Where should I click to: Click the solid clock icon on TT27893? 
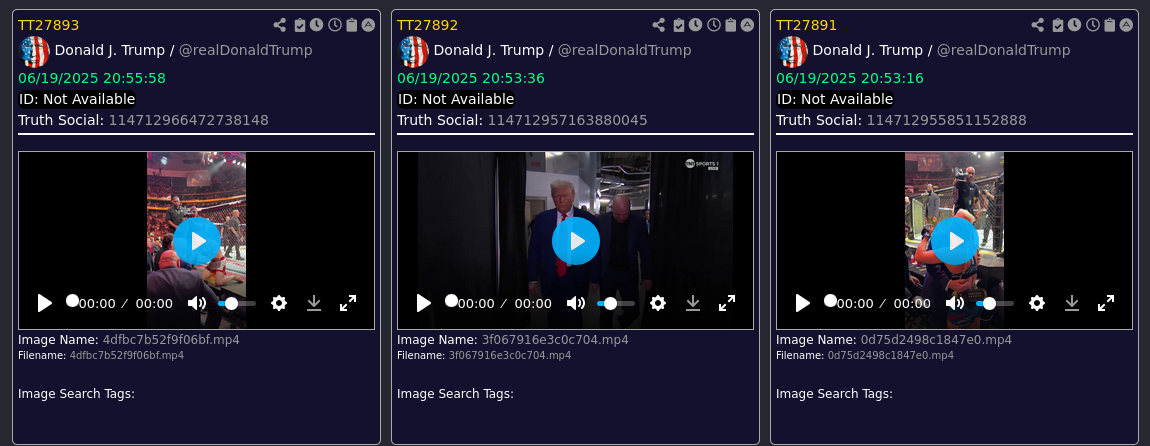(316, 25)
